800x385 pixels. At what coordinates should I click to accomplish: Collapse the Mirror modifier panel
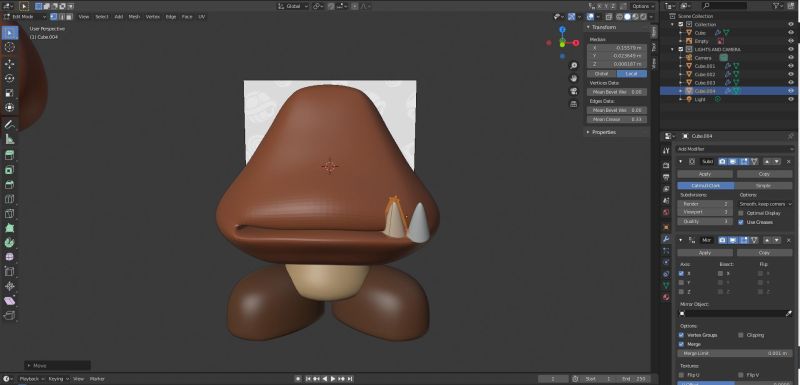coord(681,240)
